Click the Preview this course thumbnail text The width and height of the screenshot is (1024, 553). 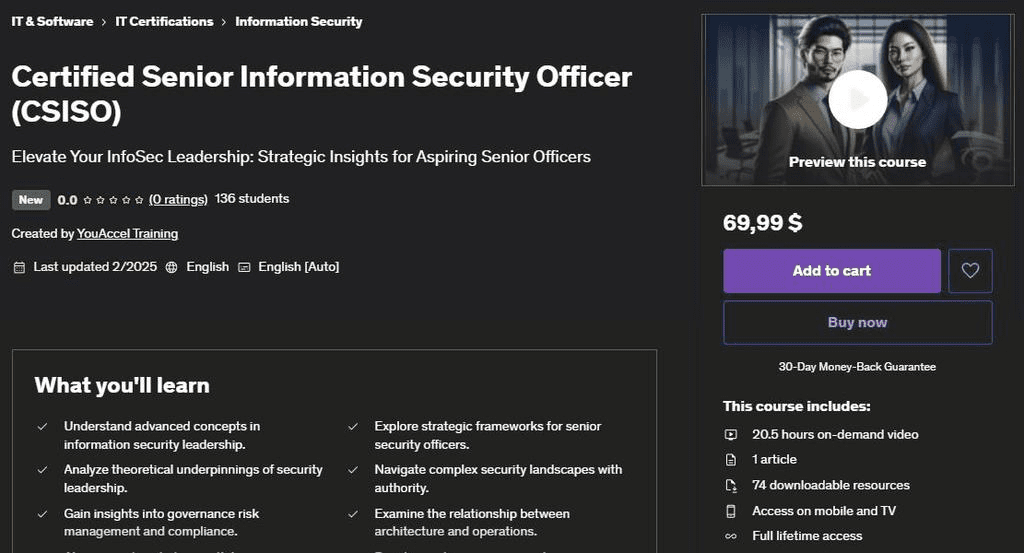pyautogui.click(x=857, y=162)
